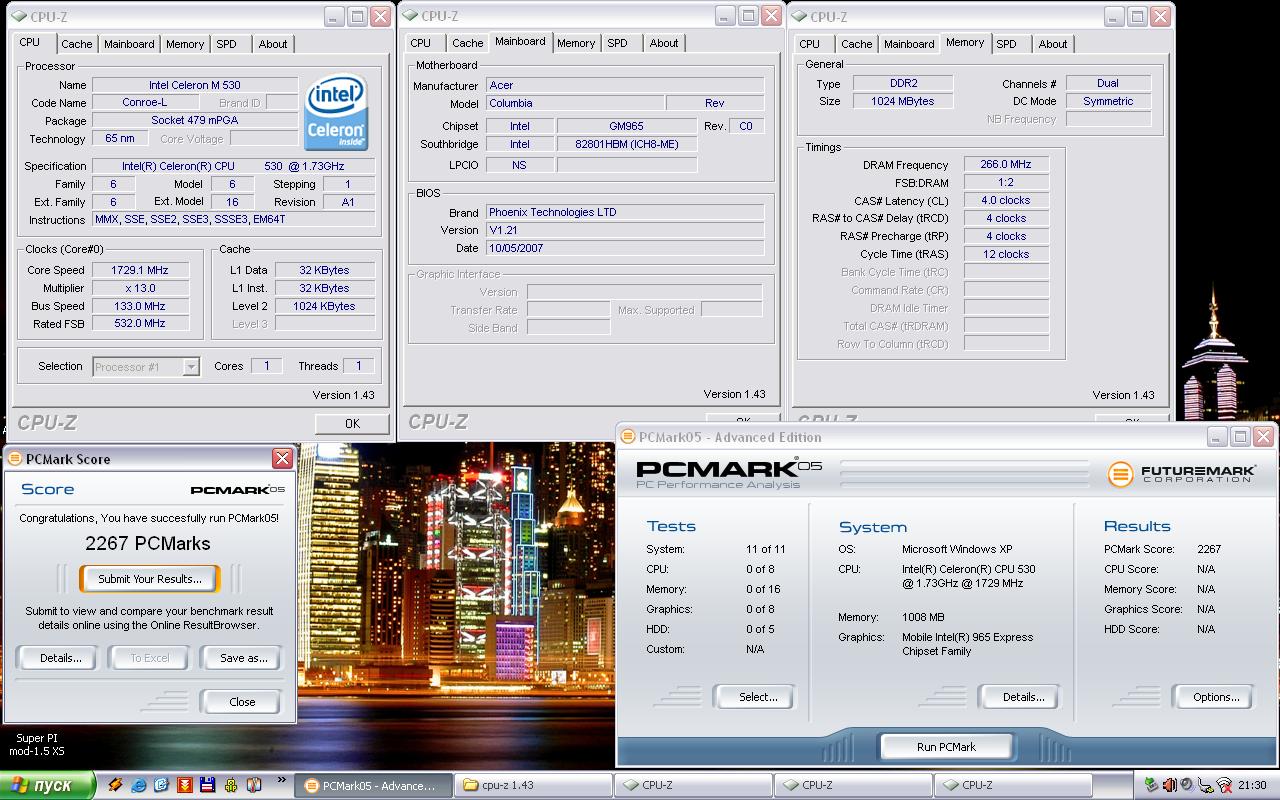Image resolution: width=1280 pixels, height=800 pixels.
Task: Close the PCMark Score dialog with Close button
Action: pos(242,702)
